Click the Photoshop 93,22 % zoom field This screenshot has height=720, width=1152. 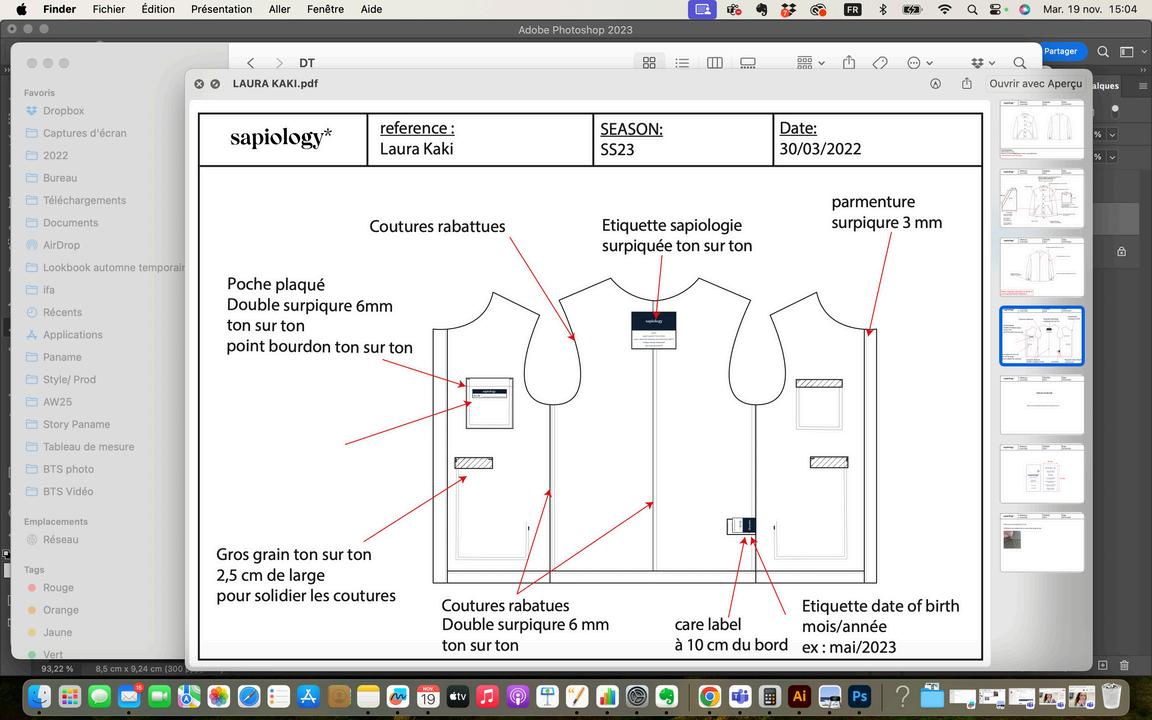tap(57, 669)
